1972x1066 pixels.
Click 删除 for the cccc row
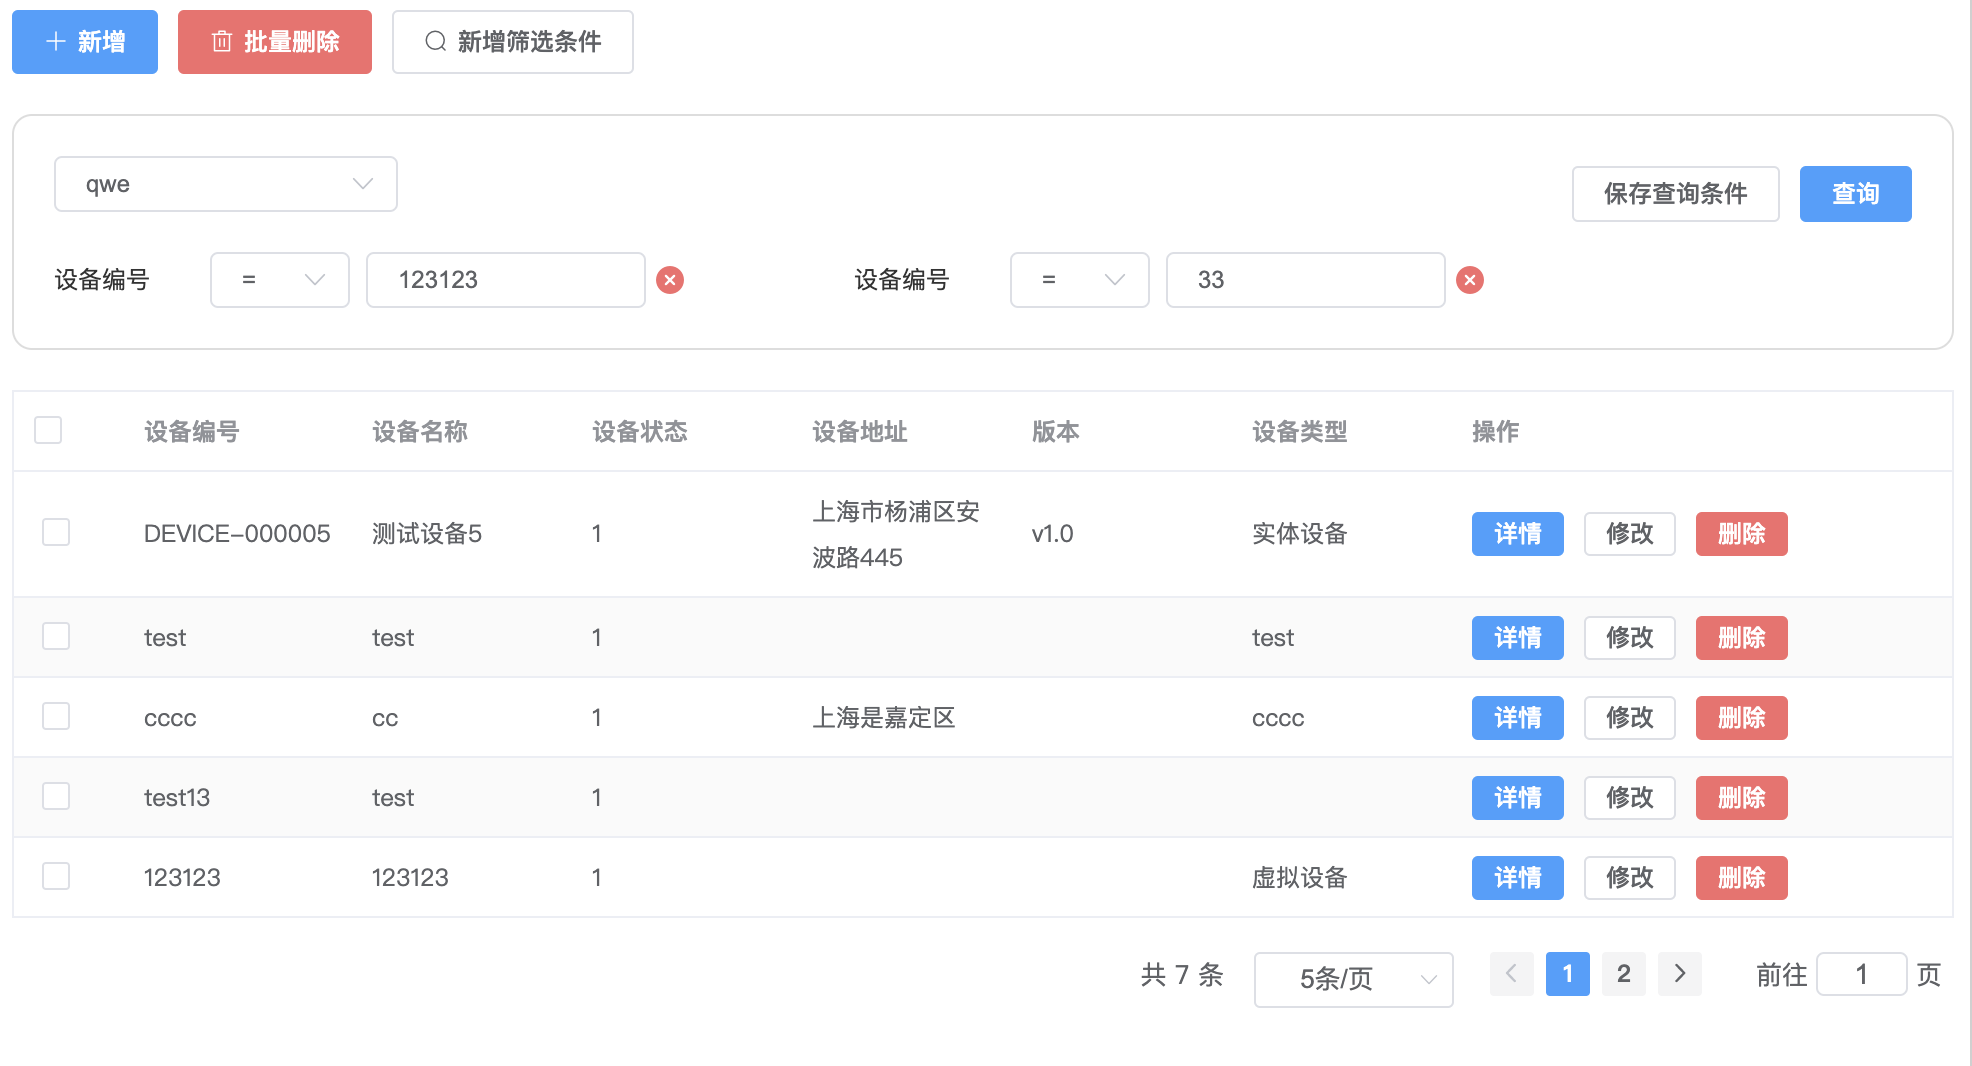click(x=1742, y=718)
